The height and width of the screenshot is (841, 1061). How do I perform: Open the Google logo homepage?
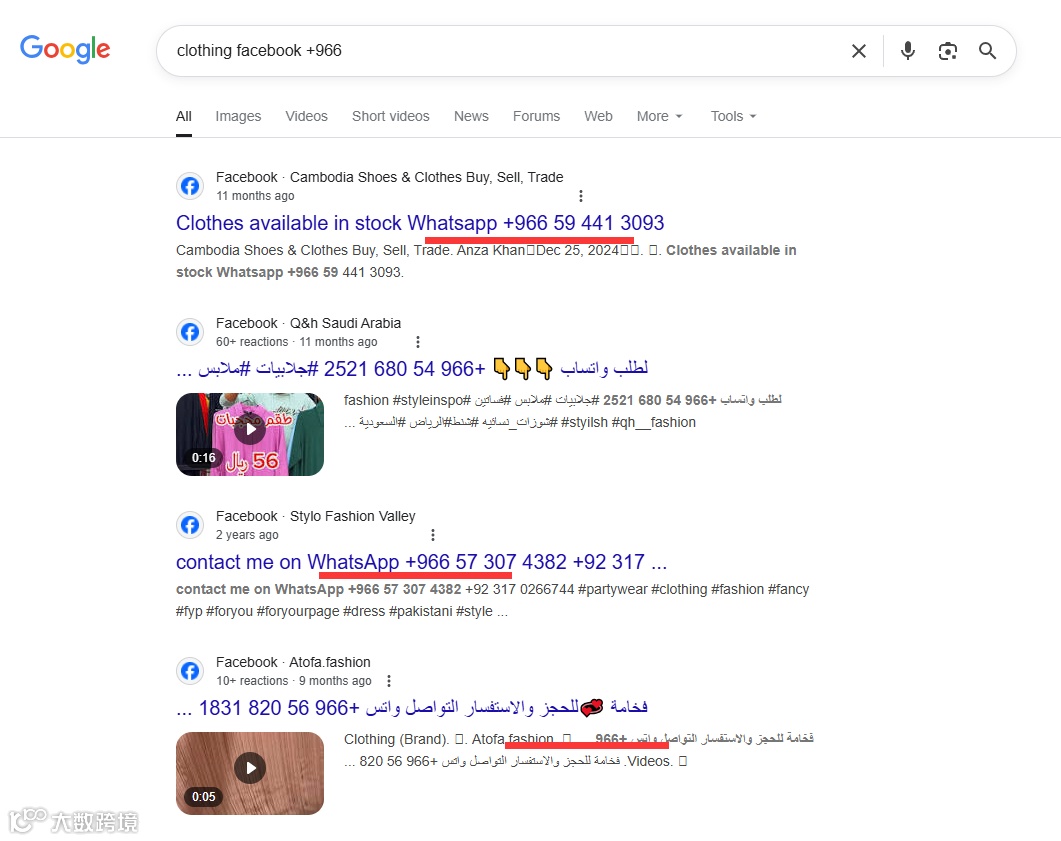coord(65,49)
